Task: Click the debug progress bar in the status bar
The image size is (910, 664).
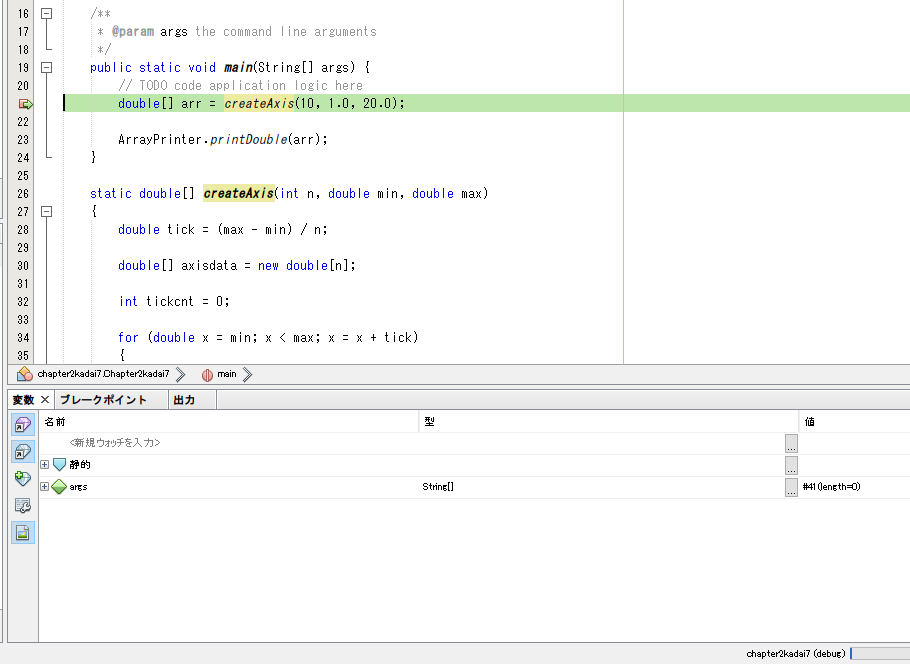Action: tap(880, 654)
